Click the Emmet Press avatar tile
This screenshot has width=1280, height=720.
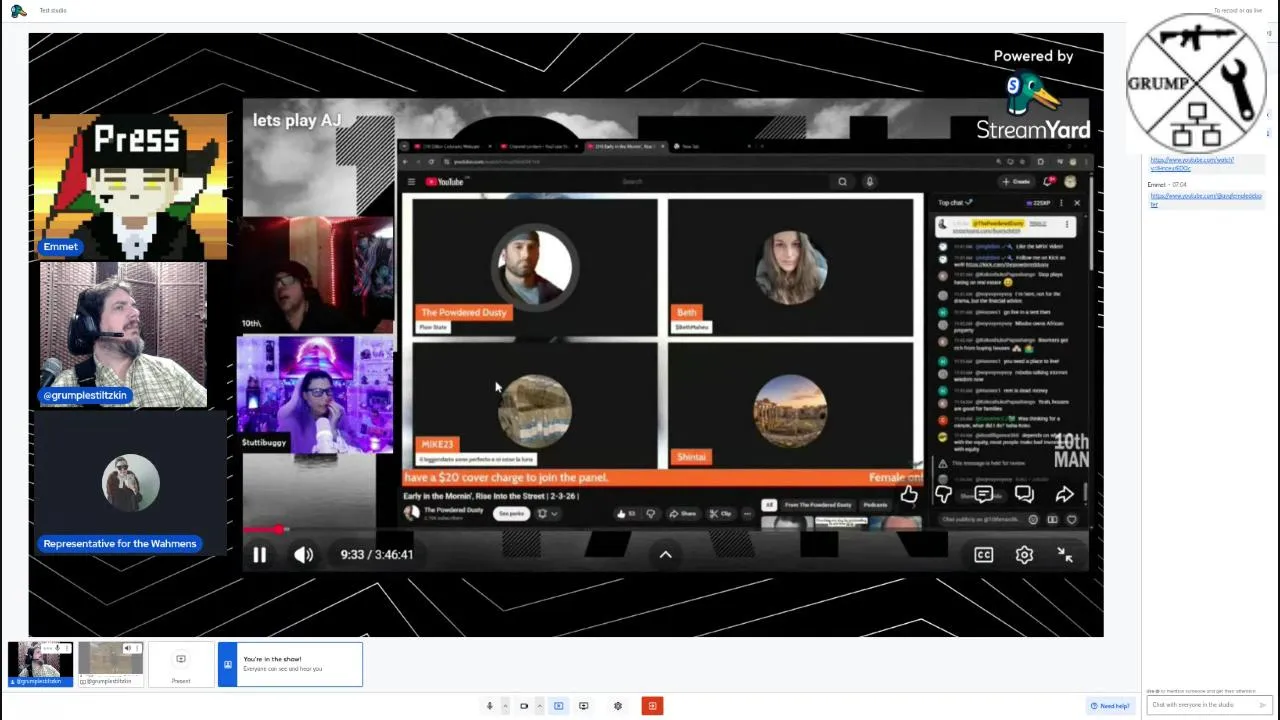[131, 187]
